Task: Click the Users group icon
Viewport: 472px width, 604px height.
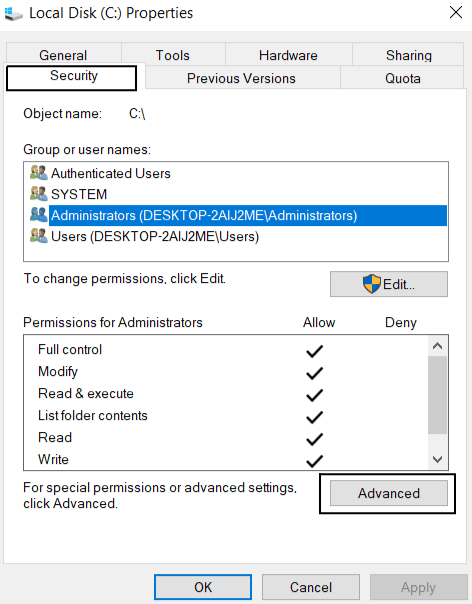Action: (x=39, y=236)
